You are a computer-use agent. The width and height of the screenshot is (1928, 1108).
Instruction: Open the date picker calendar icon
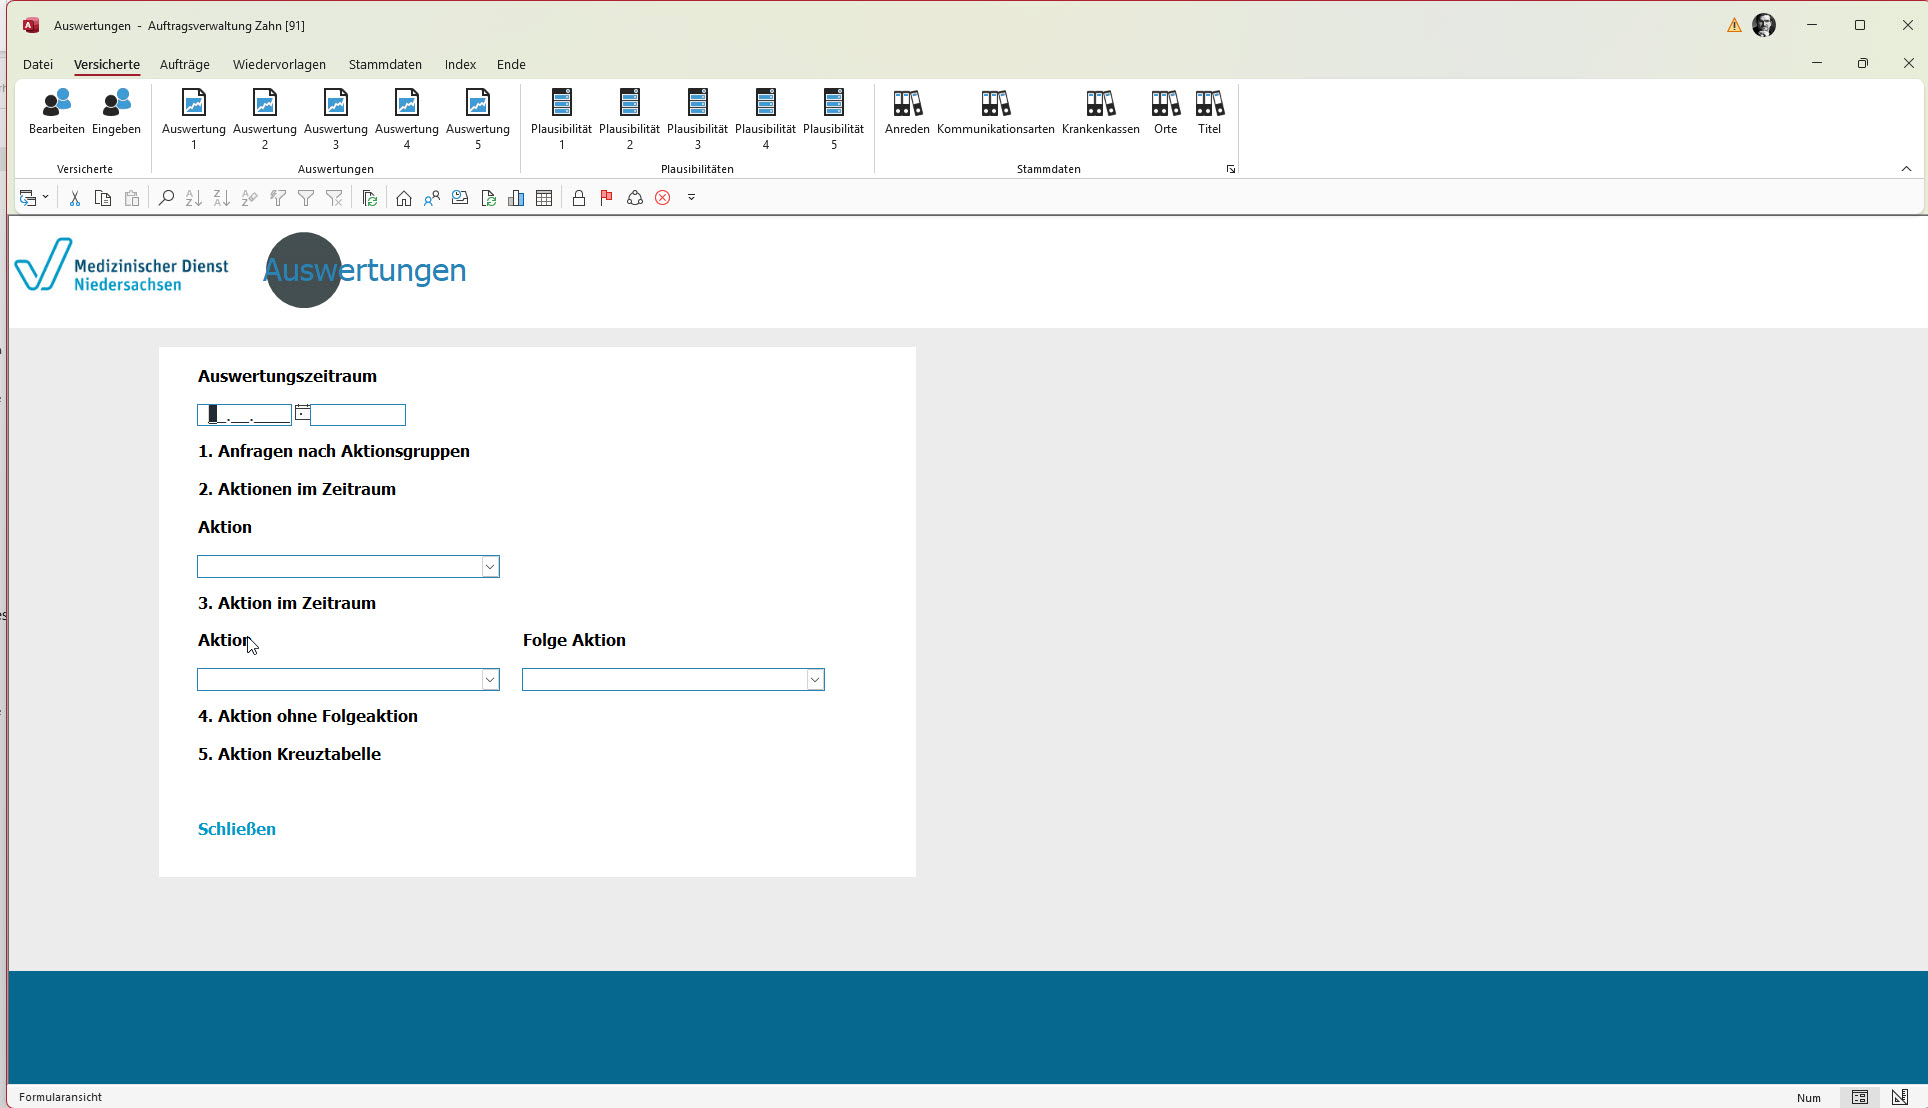pyautogui.click(x=302, y=412)
